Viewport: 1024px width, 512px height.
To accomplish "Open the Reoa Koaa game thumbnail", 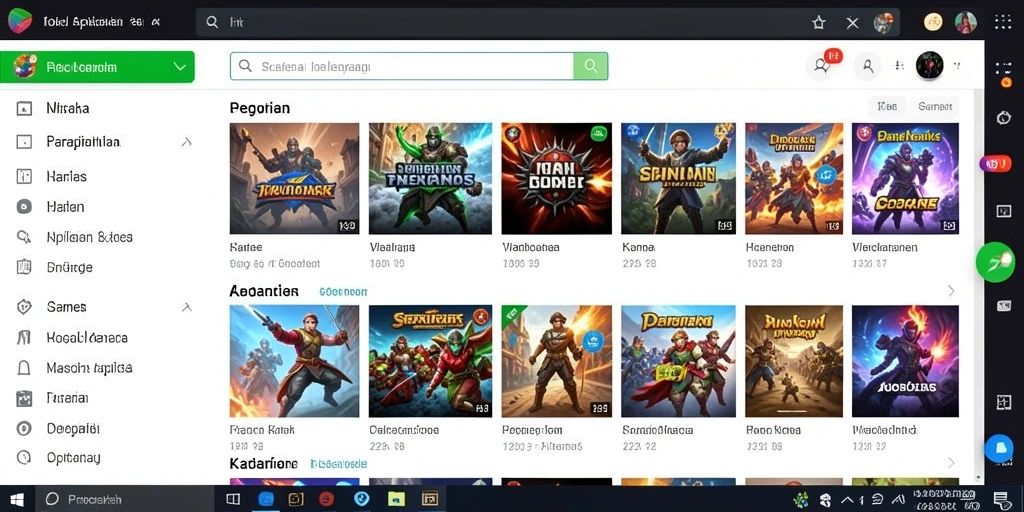I will 794,361.
